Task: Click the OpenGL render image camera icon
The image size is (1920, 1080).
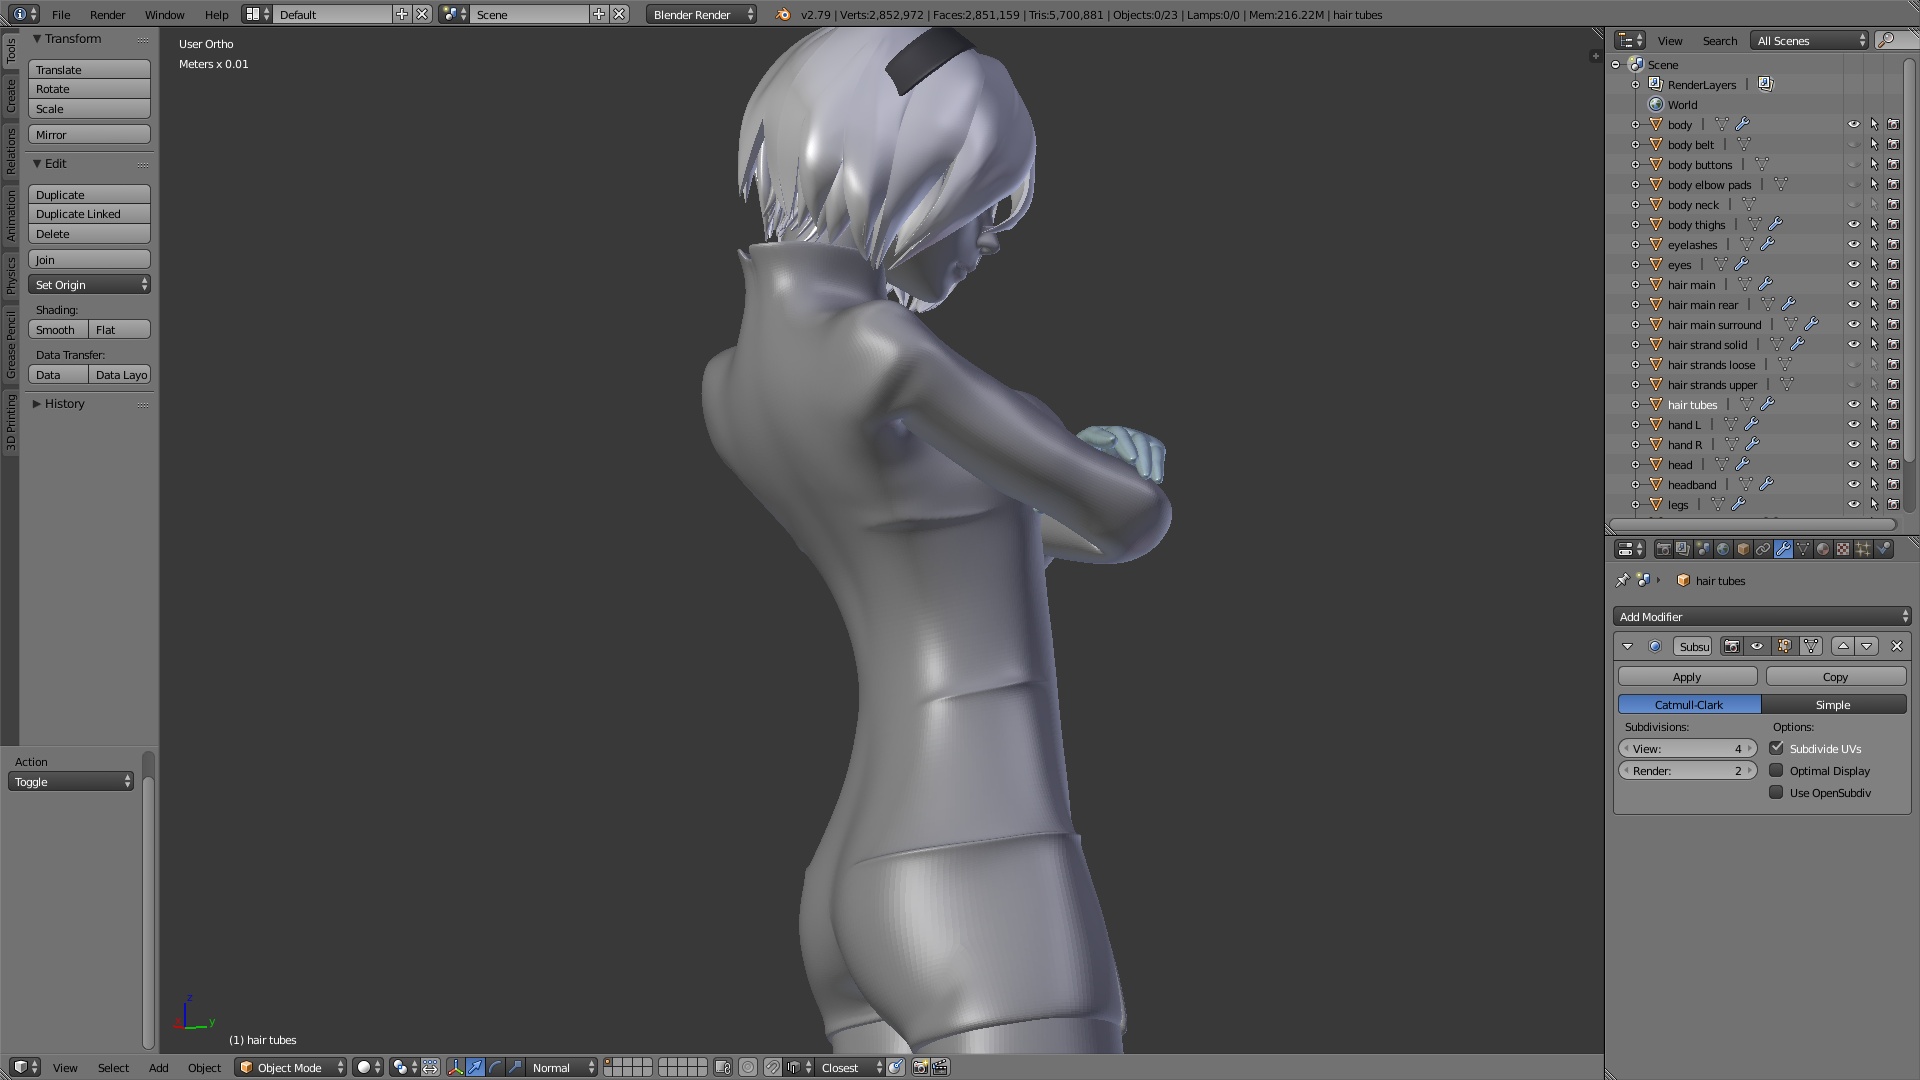Action: point(920,1067)
